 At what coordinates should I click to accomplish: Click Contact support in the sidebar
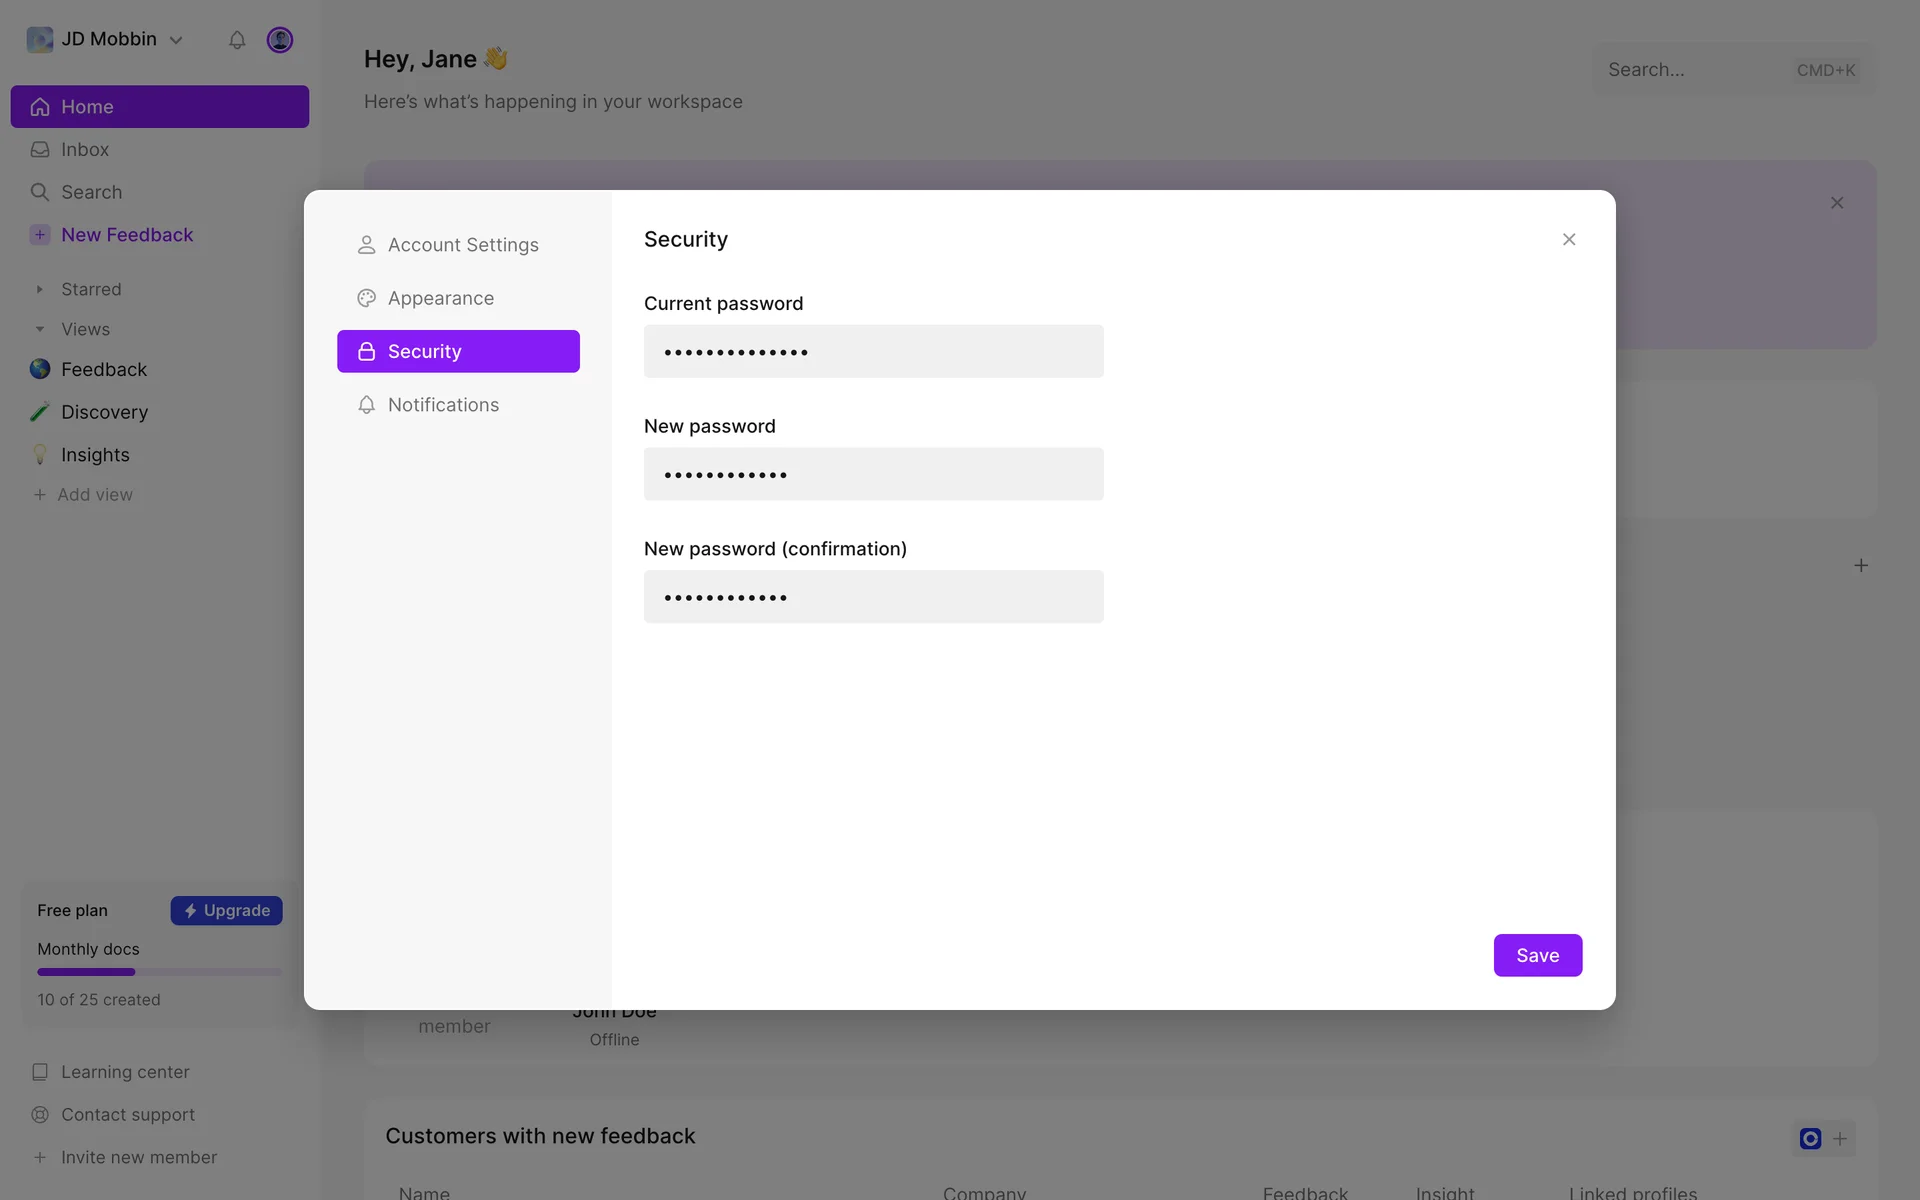pyautogui.click(x=127, y=1115)
